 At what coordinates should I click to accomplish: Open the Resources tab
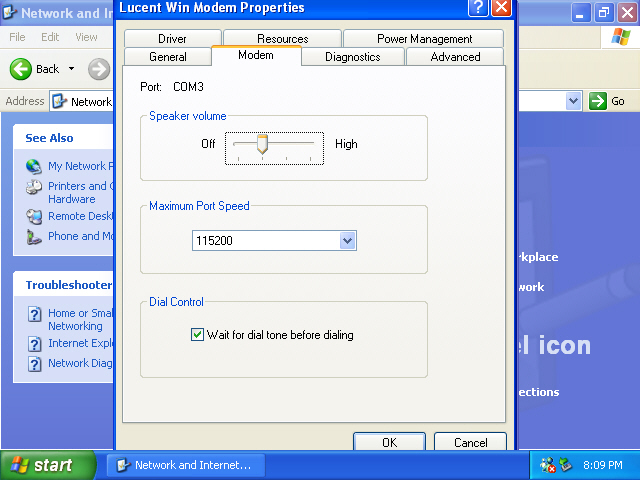click(x=282, y=38)
